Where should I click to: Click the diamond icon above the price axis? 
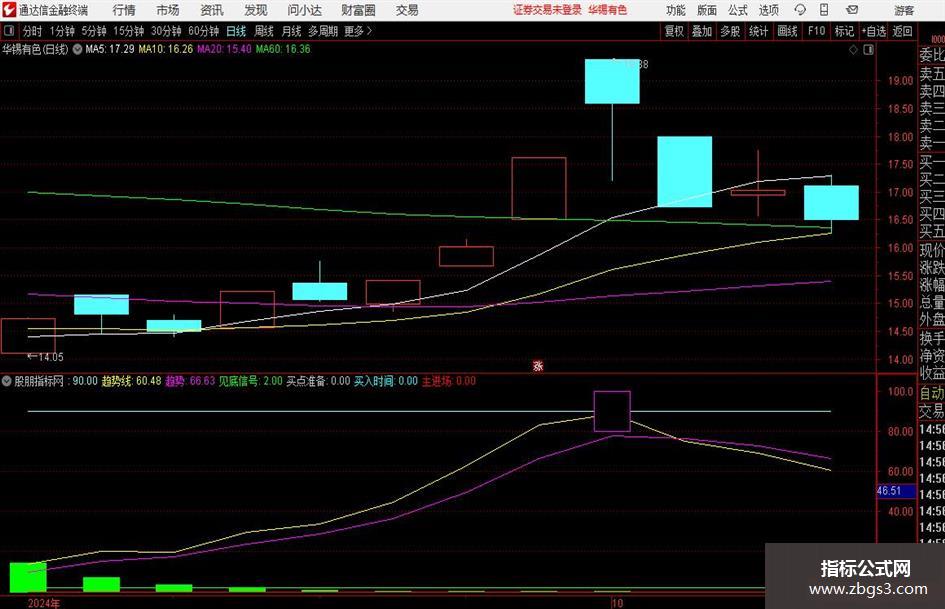coord(853,50)
